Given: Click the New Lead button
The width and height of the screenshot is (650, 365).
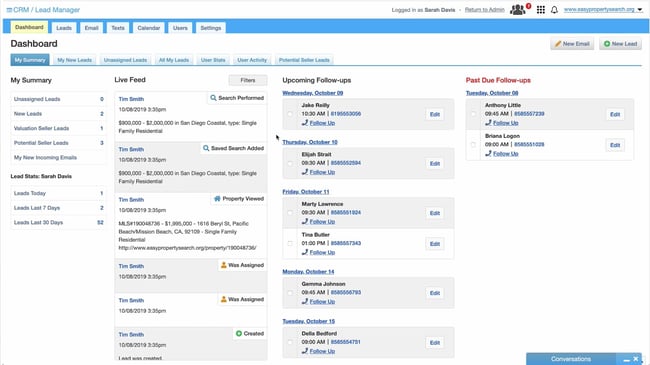Looking at the screenshot, I should point(620,44).
